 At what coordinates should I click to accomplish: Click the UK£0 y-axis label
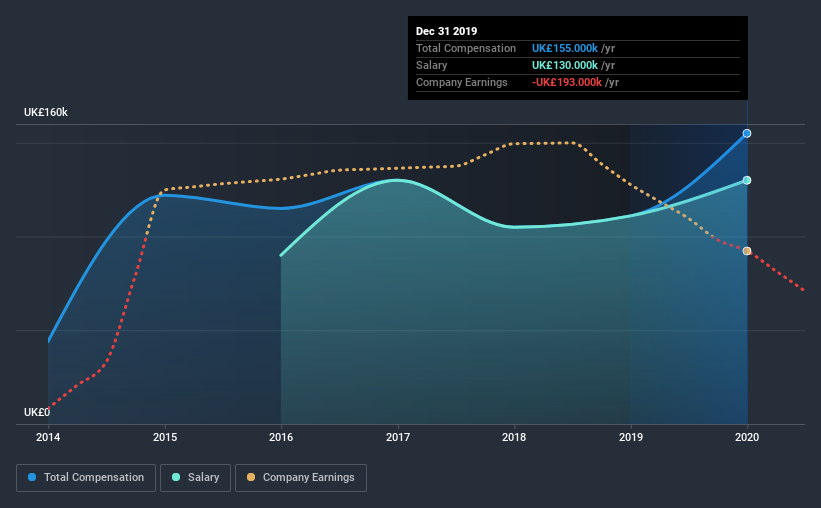37,413
